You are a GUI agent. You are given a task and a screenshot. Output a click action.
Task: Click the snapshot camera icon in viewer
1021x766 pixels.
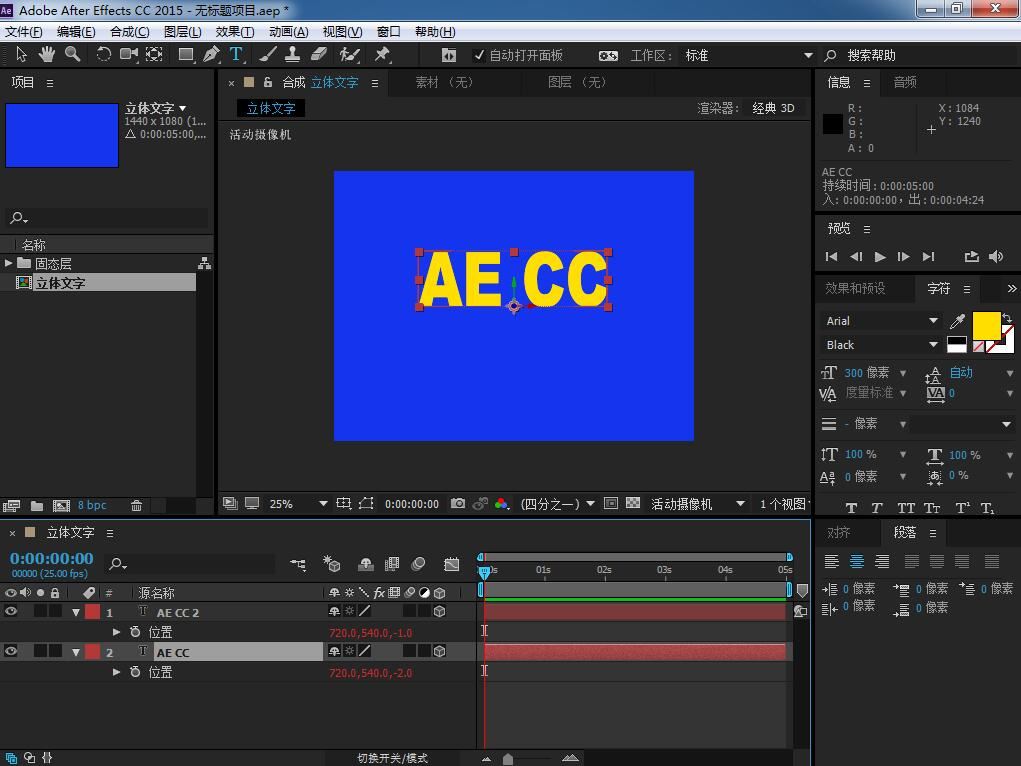click(x=458, y=504)
